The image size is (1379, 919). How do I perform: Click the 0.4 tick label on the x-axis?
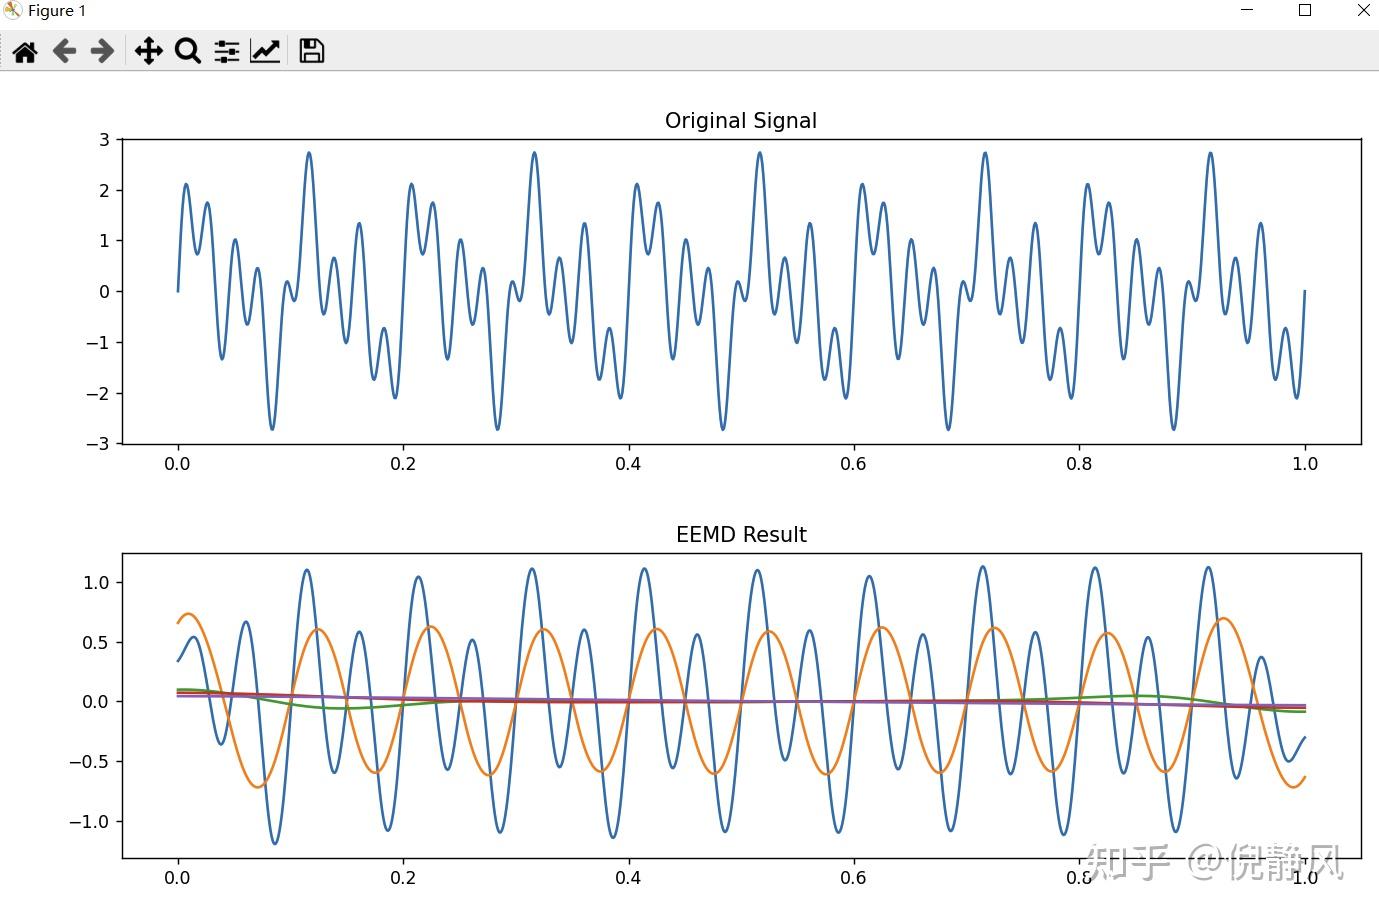tap(629, 464)
